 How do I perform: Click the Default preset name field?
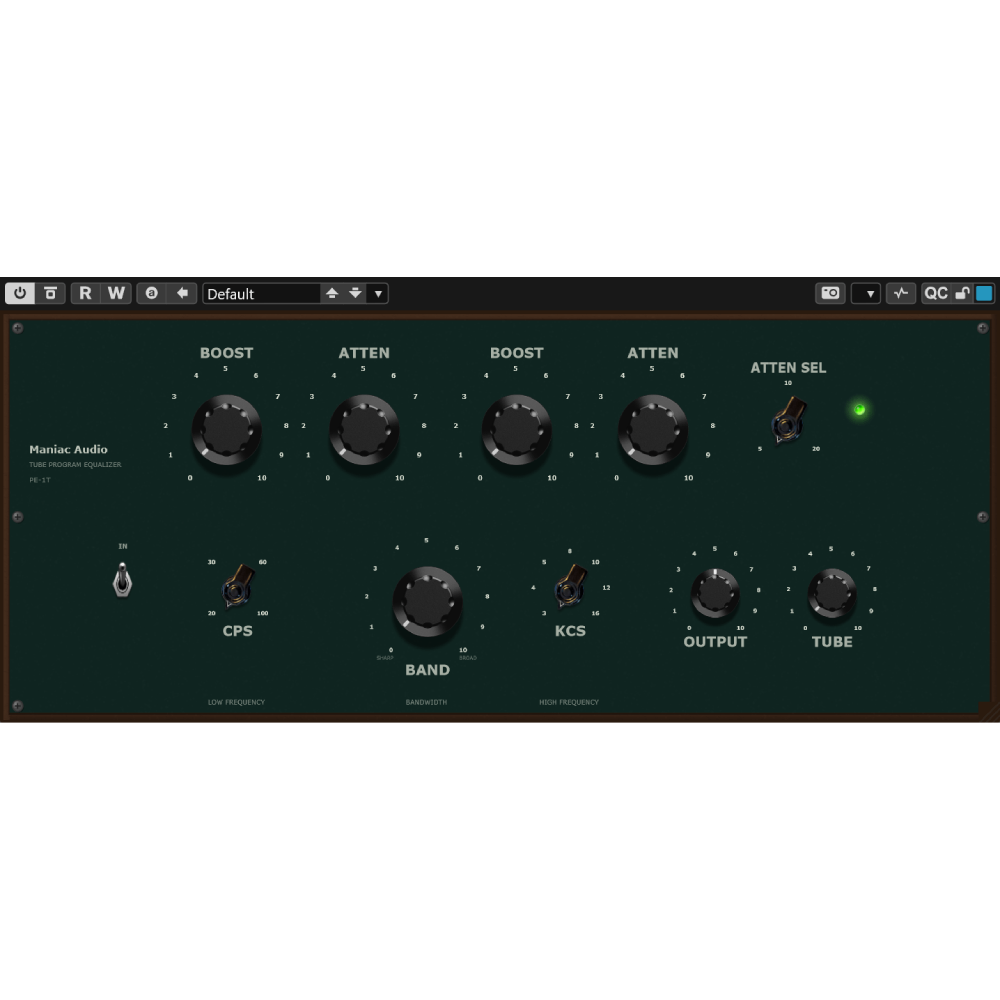tap(260, 293)
